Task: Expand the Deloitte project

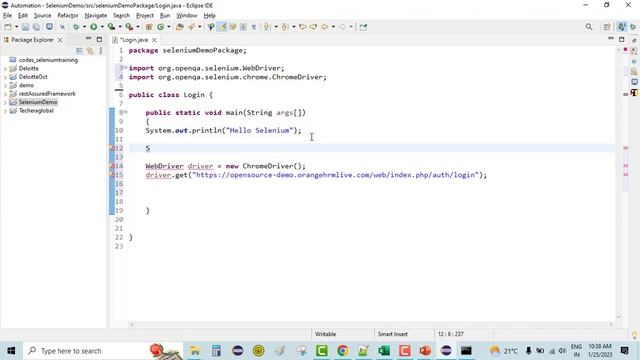Action: coord(5,69)
